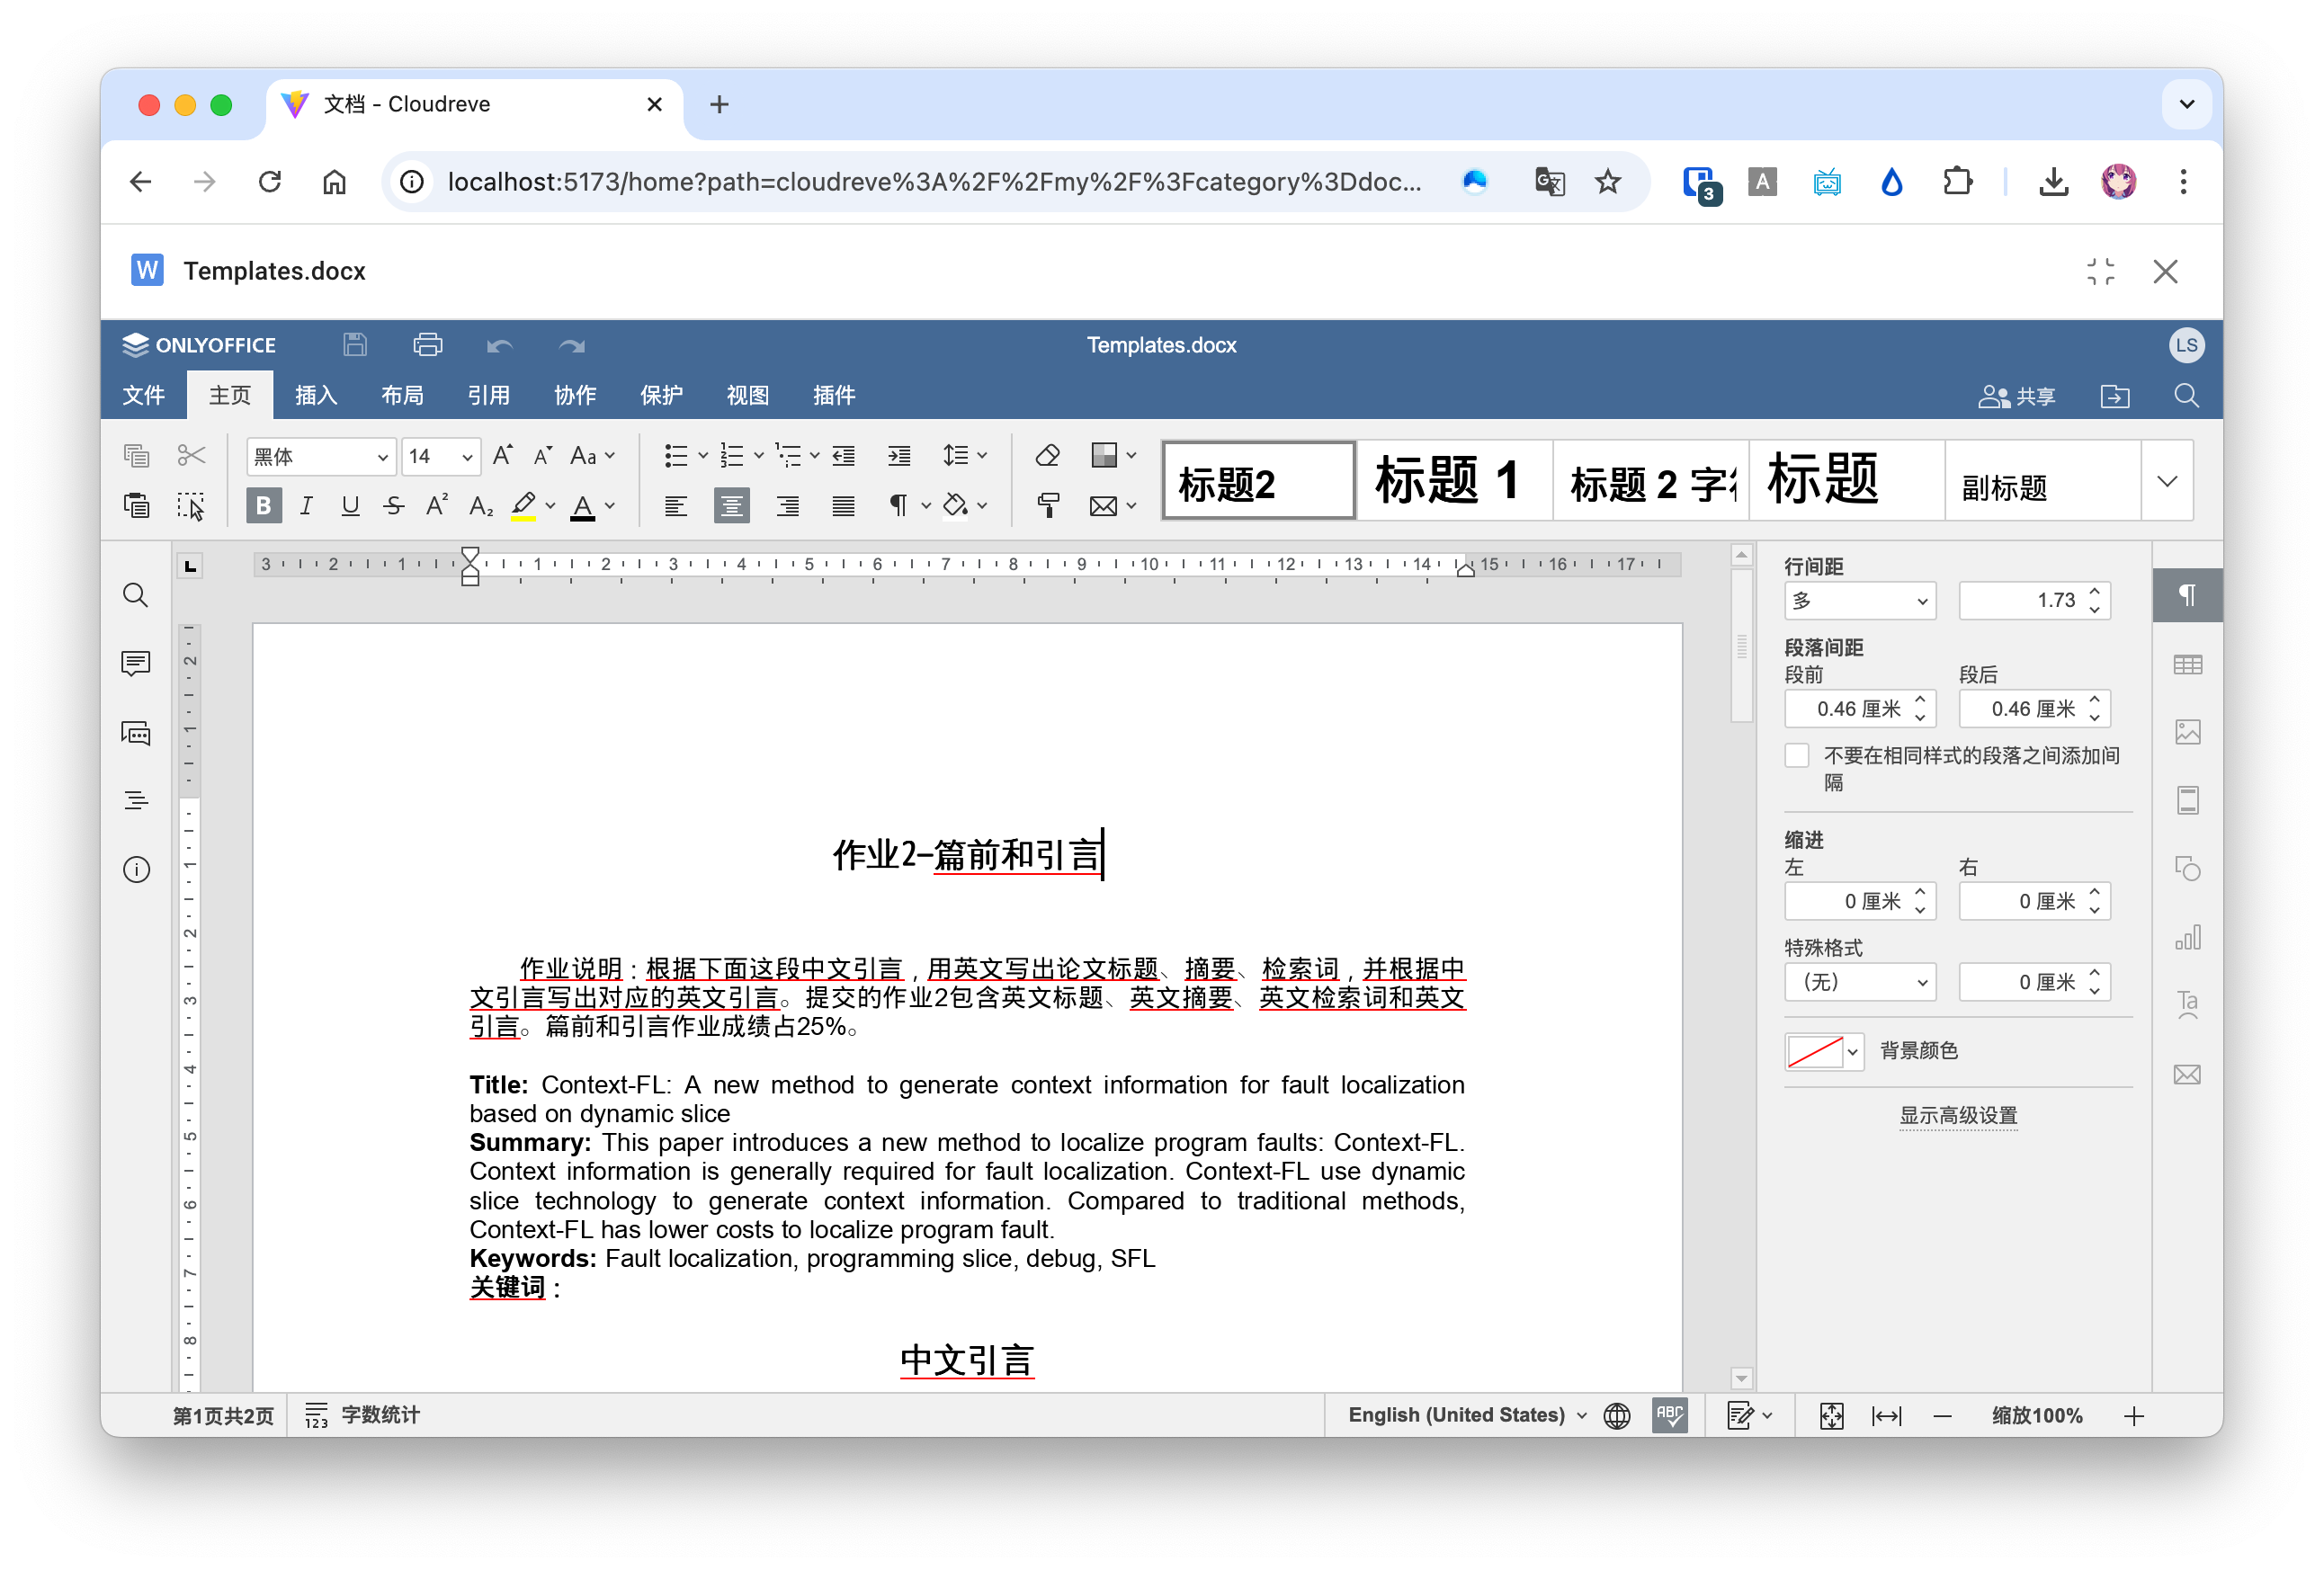Open image settings panel icon
Viewport: 2324px width, 1570px height.
point(2189,731)
